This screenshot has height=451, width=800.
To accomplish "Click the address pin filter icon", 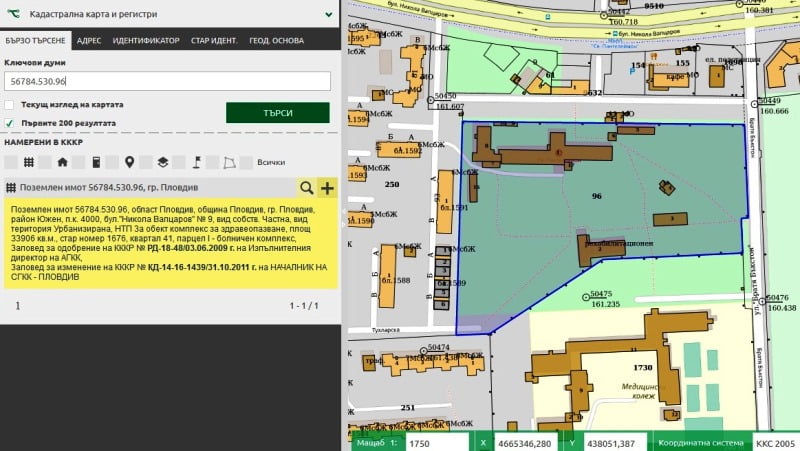I will click(129, 162).
